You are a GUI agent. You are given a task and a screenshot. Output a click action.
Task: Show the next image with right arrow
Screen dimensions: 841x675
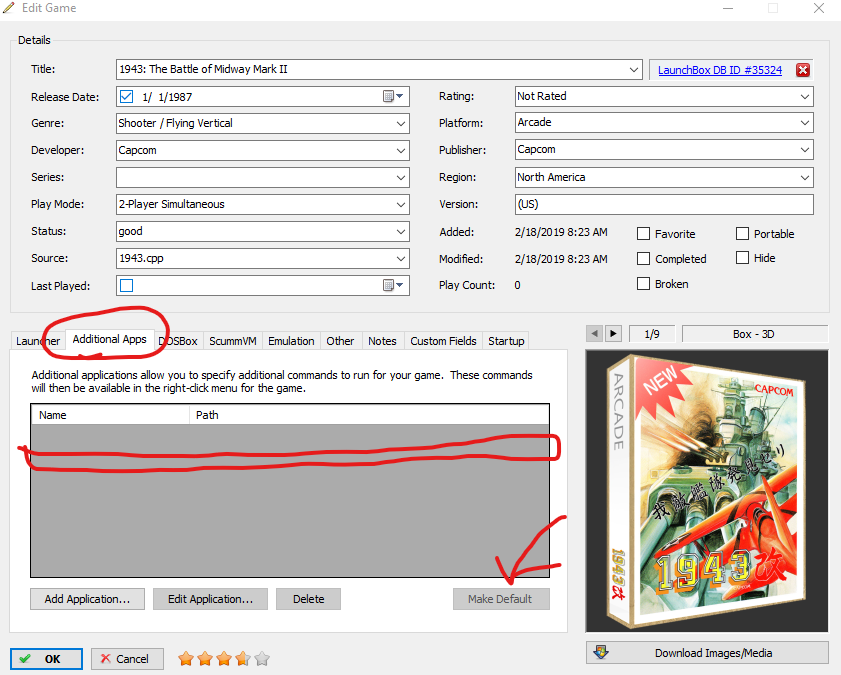[x=613, y=334]
